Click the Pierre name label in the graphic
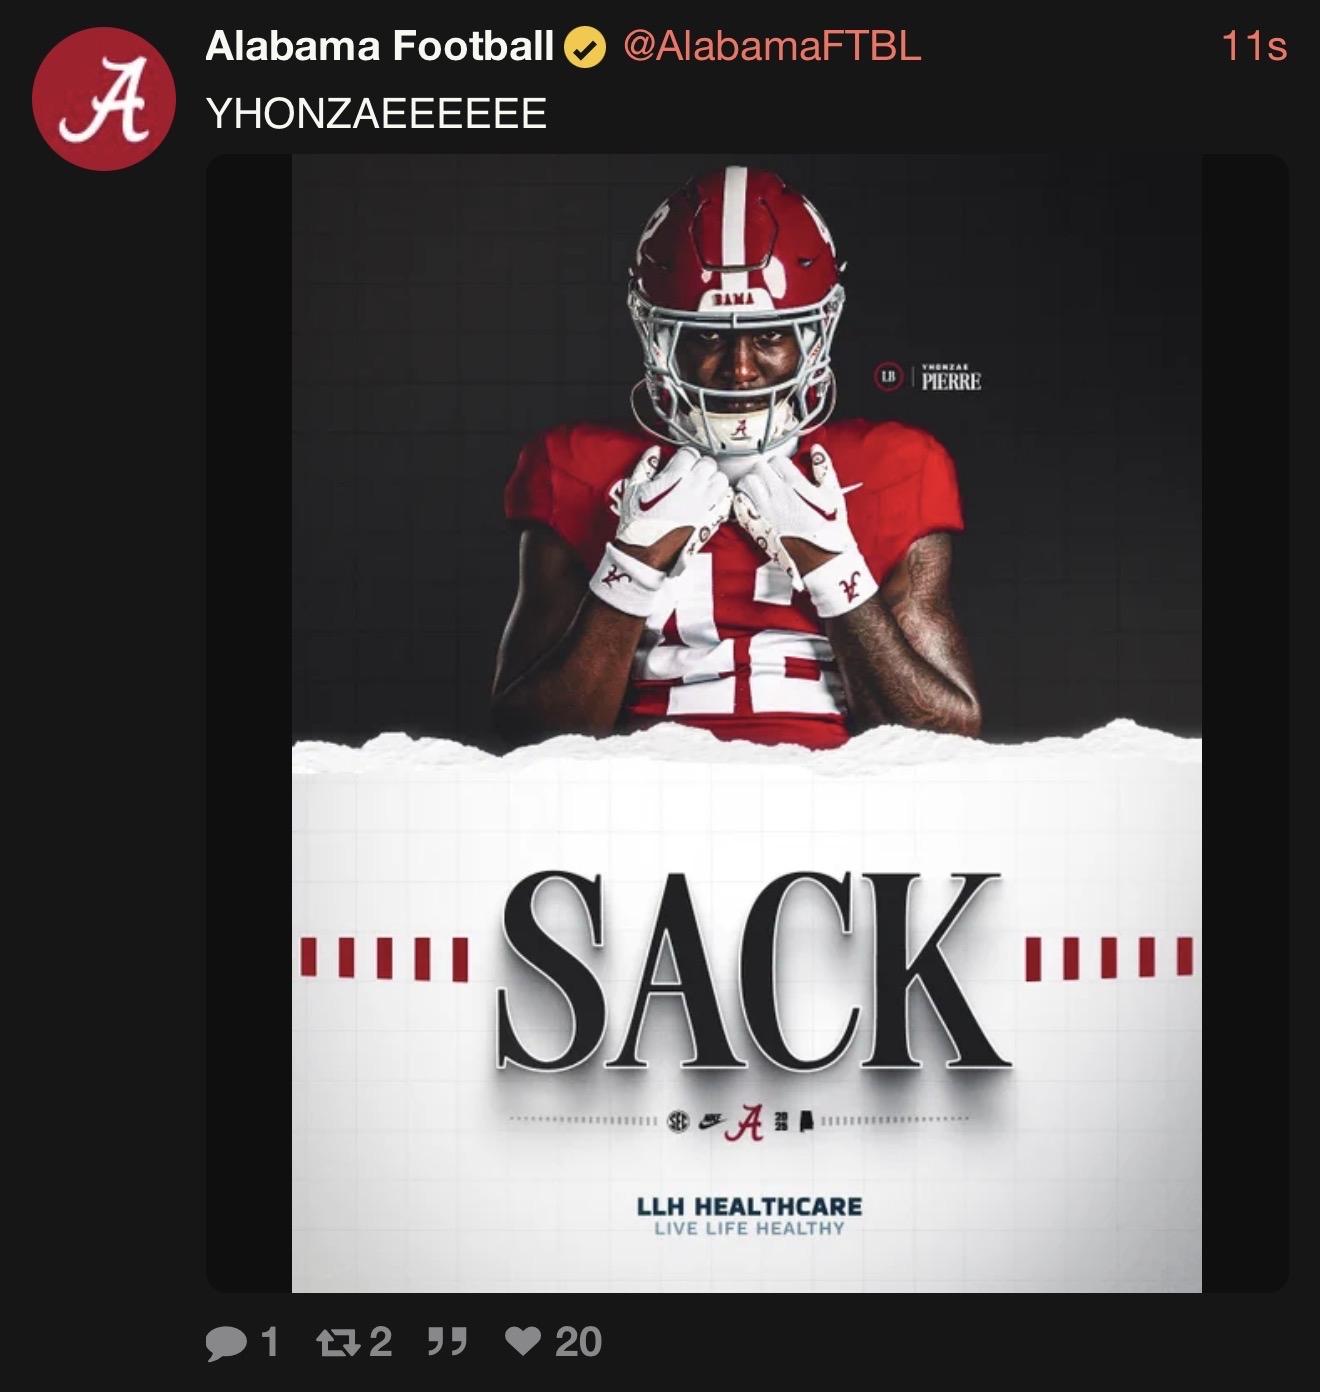The width and height of the screenshot is (1320, 1392). click(x=950, y=379)
